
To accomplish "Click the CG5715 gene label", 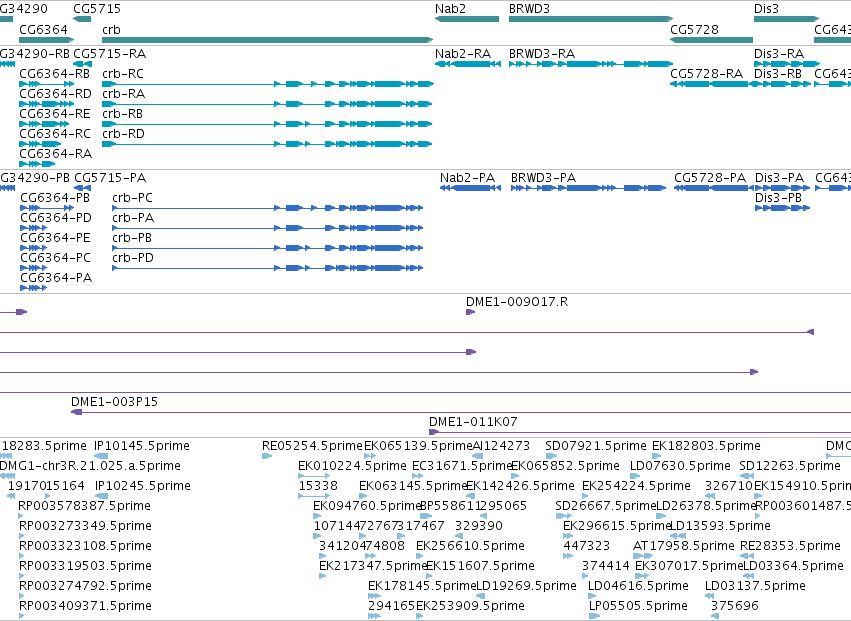I will click(97, 9).
